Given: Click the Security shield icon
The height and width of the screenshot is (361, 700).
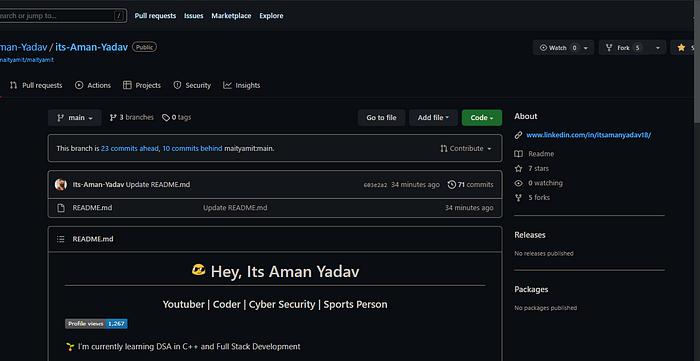Looking at the screenshot, I should [x=177, y=85].
